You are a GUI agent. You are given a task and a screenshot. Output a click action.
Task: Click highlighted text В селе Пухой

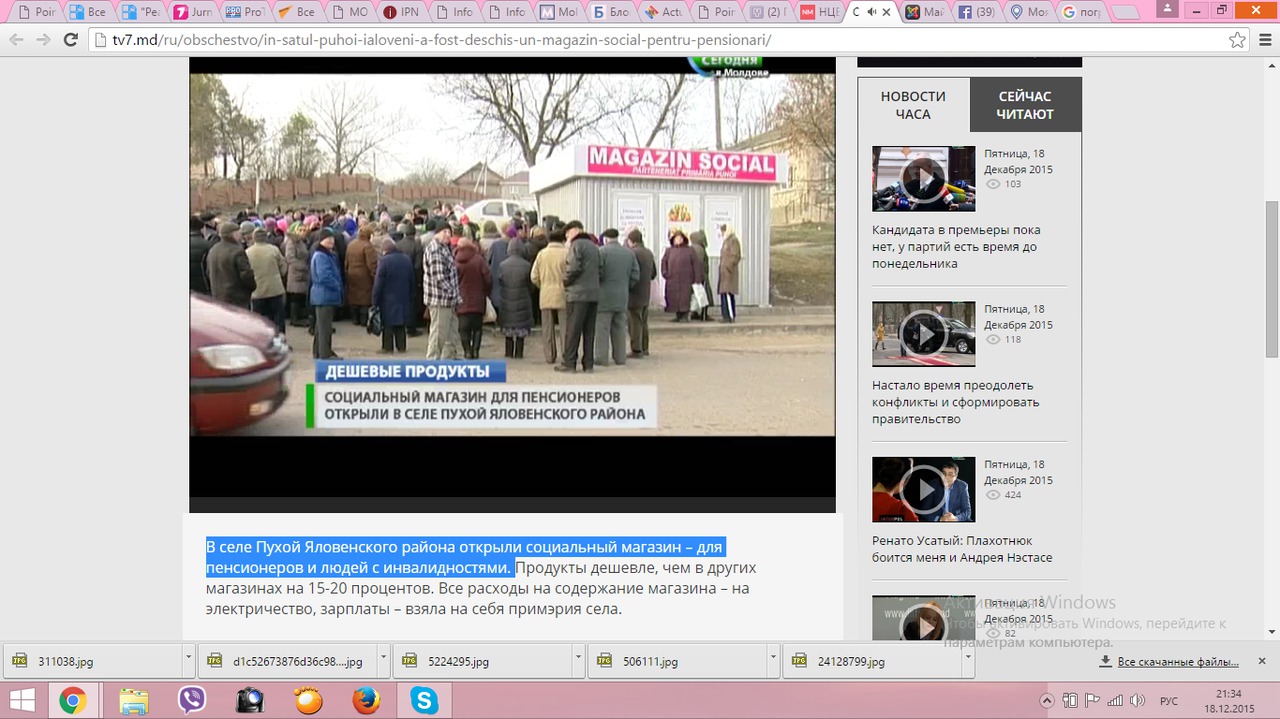464,558
